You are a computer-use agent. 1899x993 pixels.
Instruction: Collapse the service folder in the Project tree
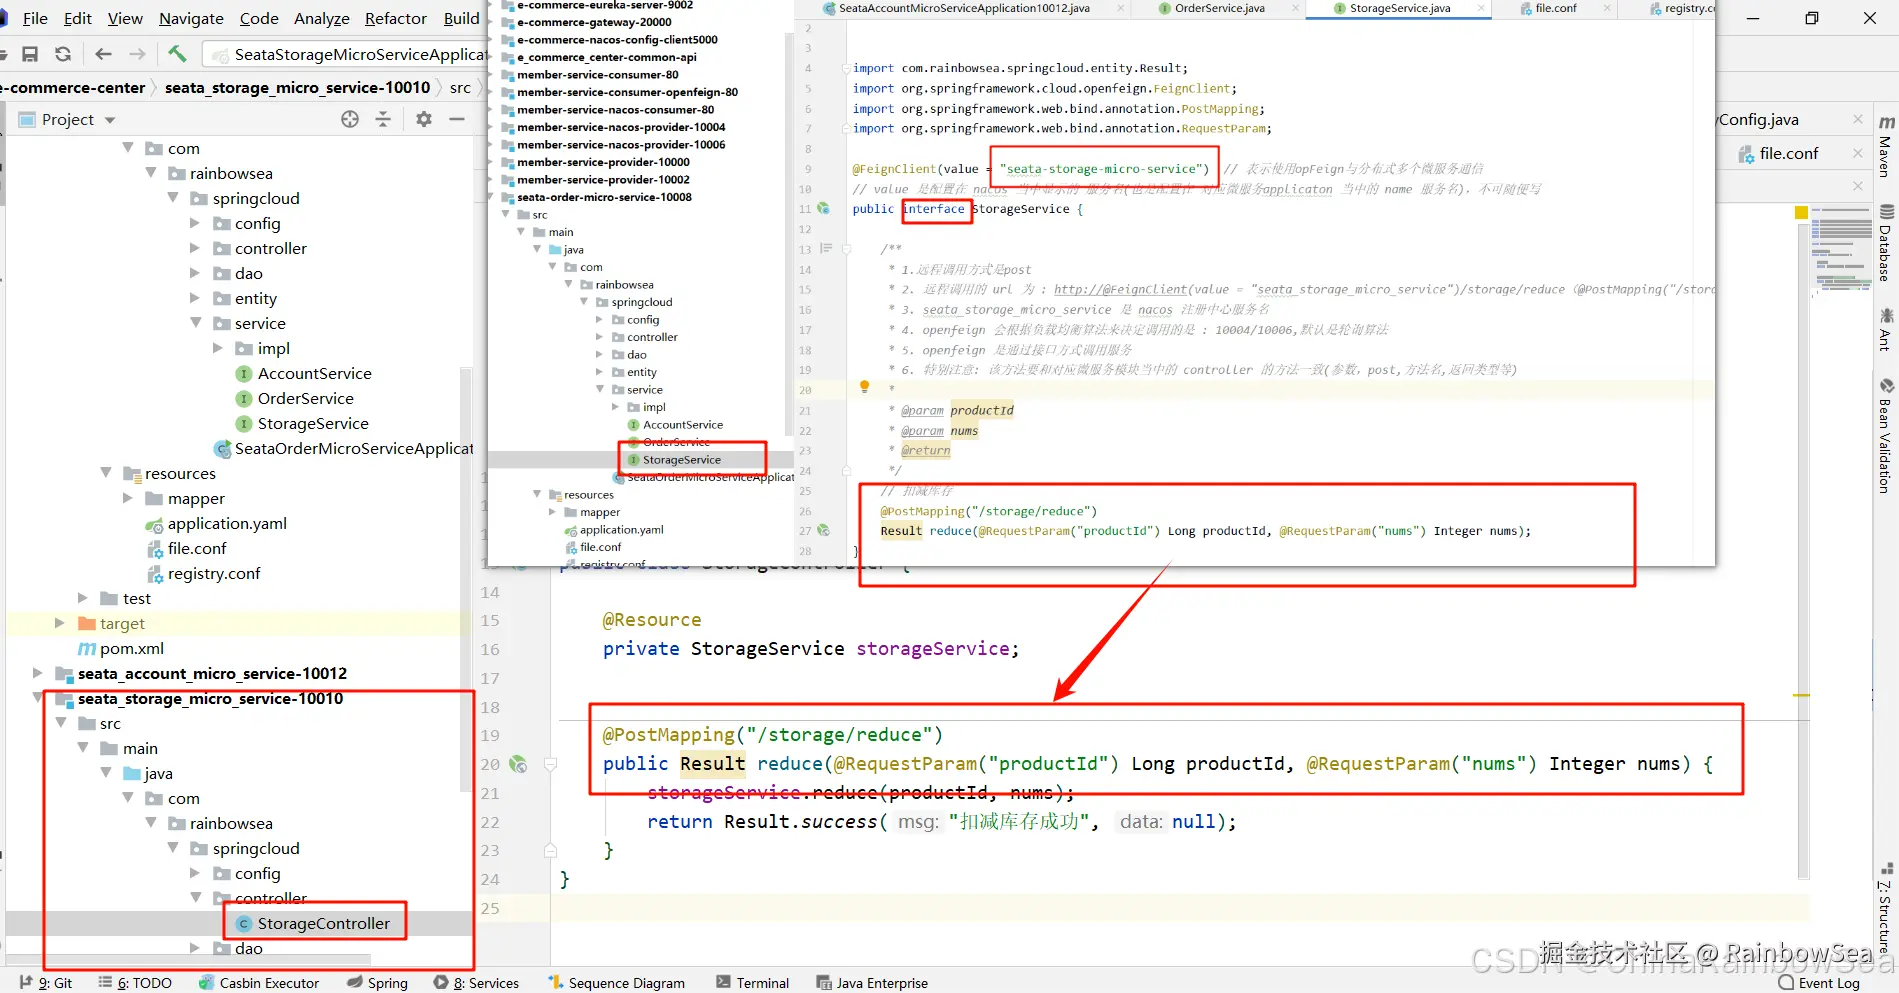[x=196, y=323]
